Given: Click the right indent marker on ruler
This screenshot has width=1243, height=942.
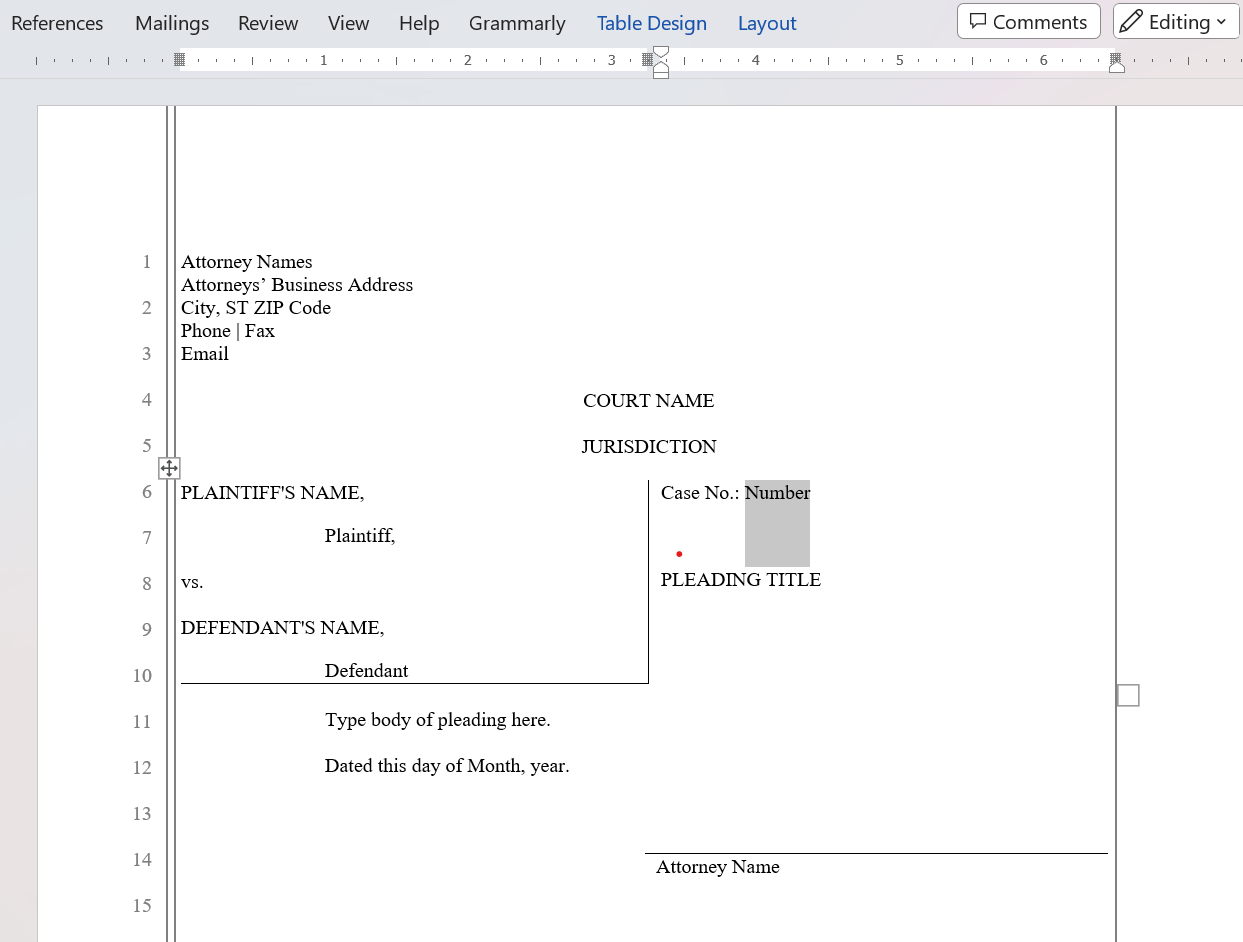Looking at the screenshot, I should (x=1117, y=67).
